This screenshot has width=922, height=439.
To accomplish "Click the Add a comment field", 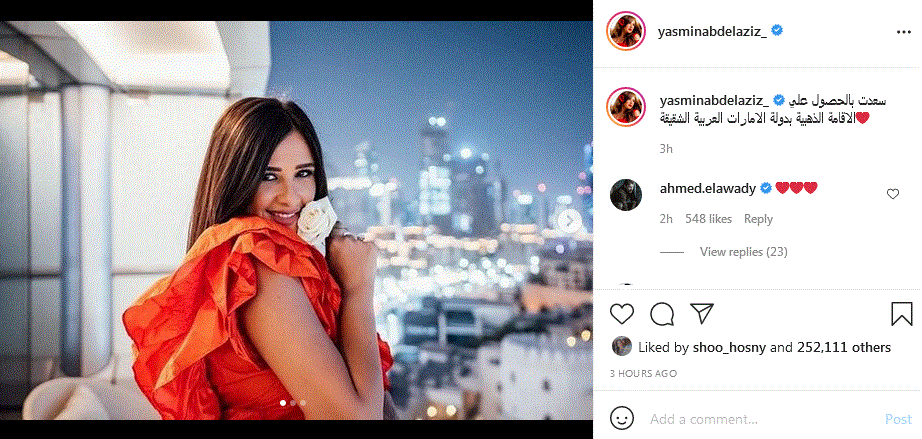I will (x=761, y=420).
